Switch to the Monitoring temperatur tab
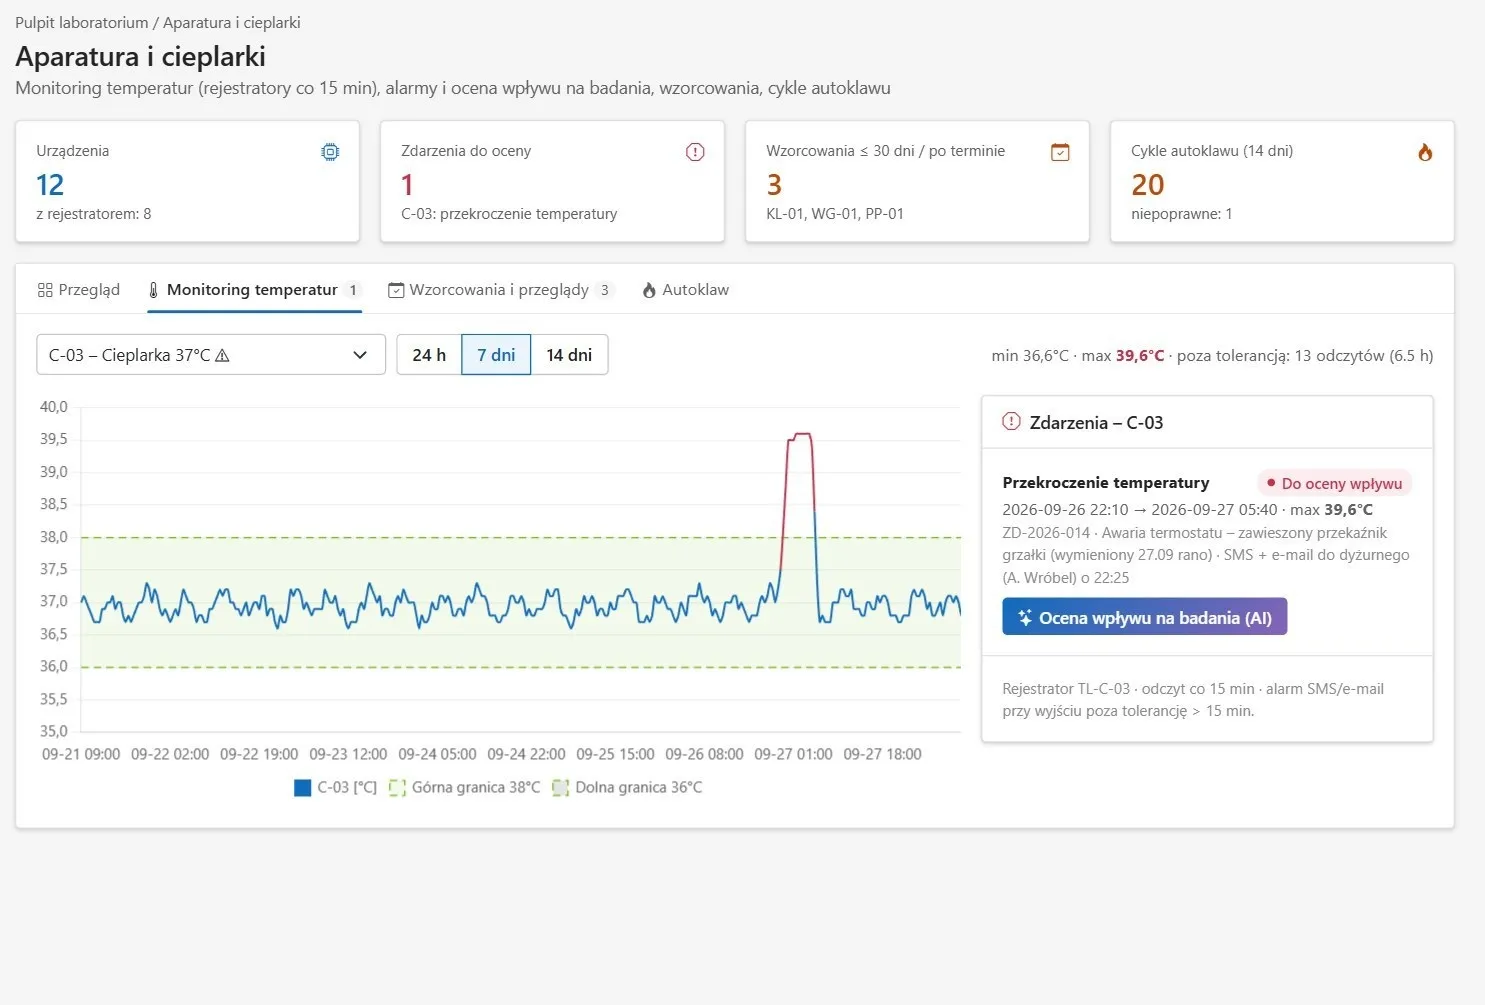 coord(254,290)
